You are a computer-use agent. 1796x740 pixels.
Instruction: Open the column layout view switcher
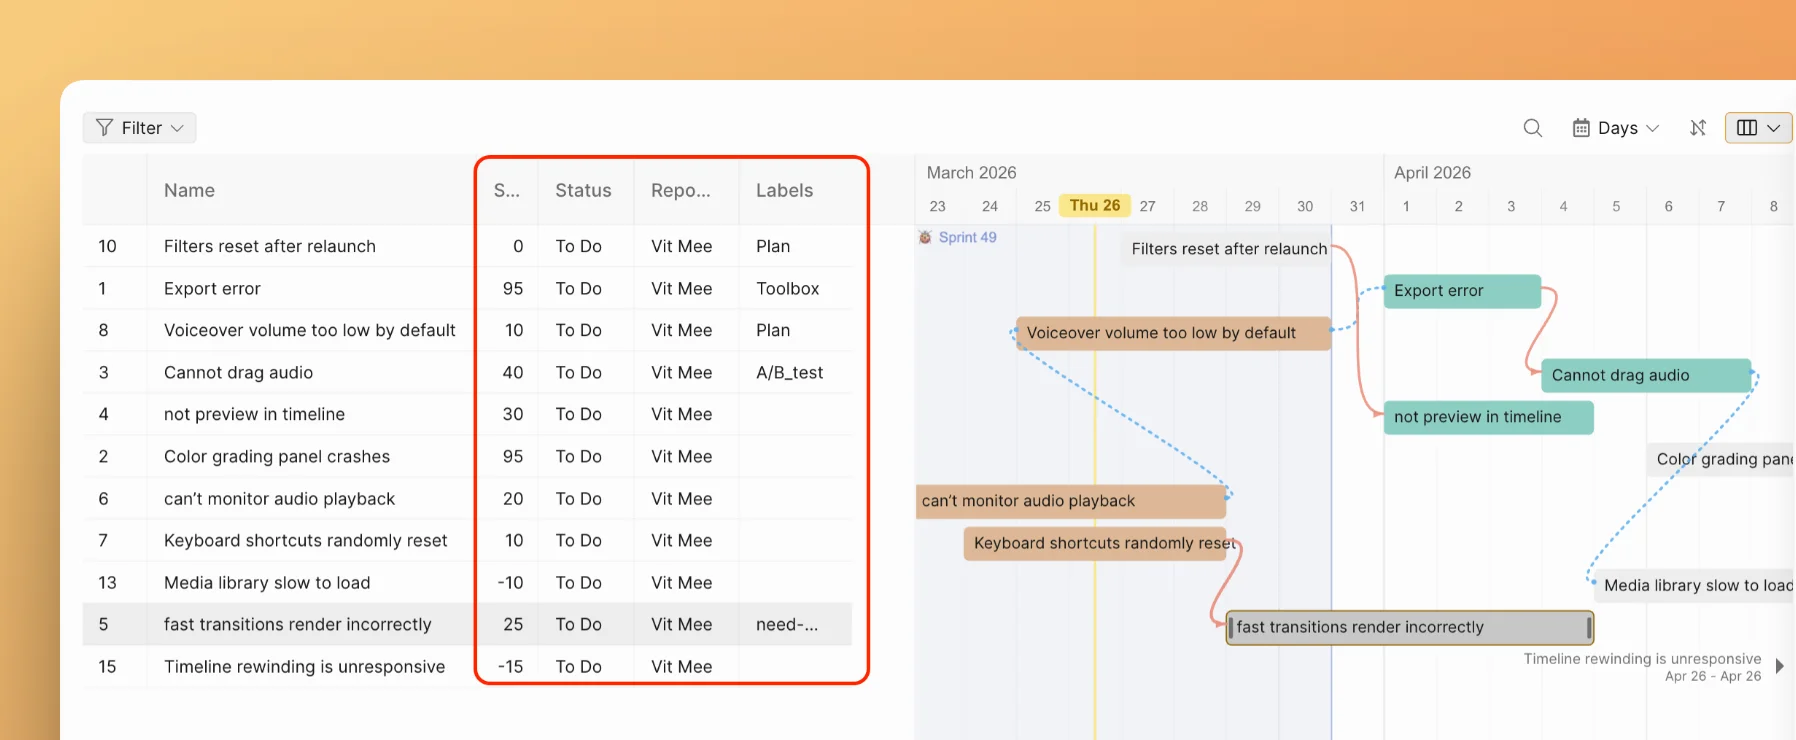[x=1758, y=128]
